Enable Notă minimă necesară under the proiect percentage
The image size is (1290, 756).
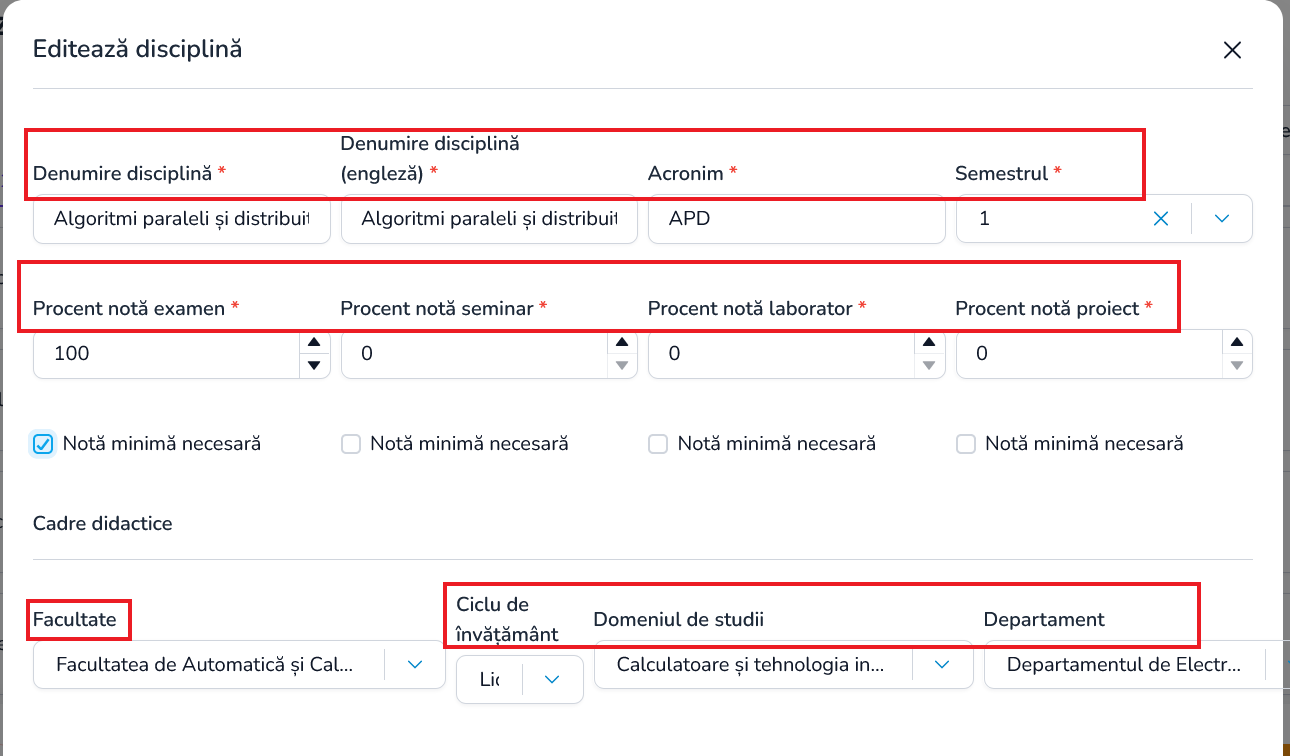coord(966,443)
